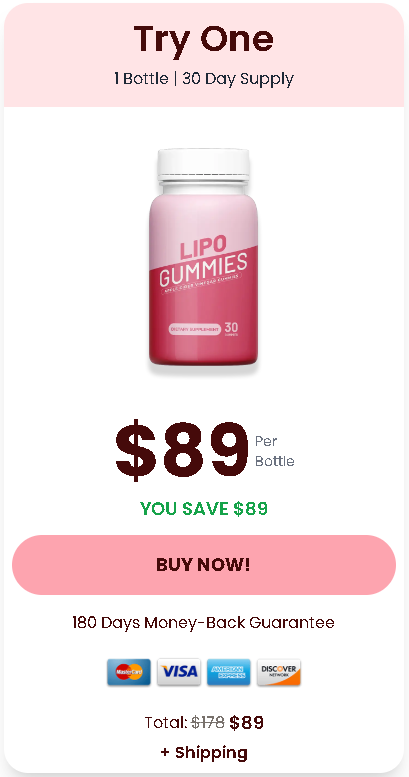Click the crossed-out $178 price
This screenshot has width=409, height=777.
tap(208, 722)
